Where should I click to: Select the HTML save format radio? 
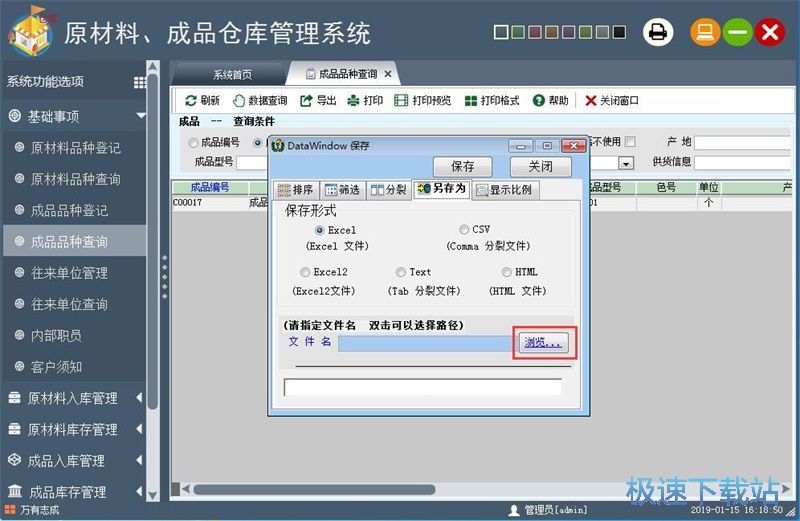(506, 271)
